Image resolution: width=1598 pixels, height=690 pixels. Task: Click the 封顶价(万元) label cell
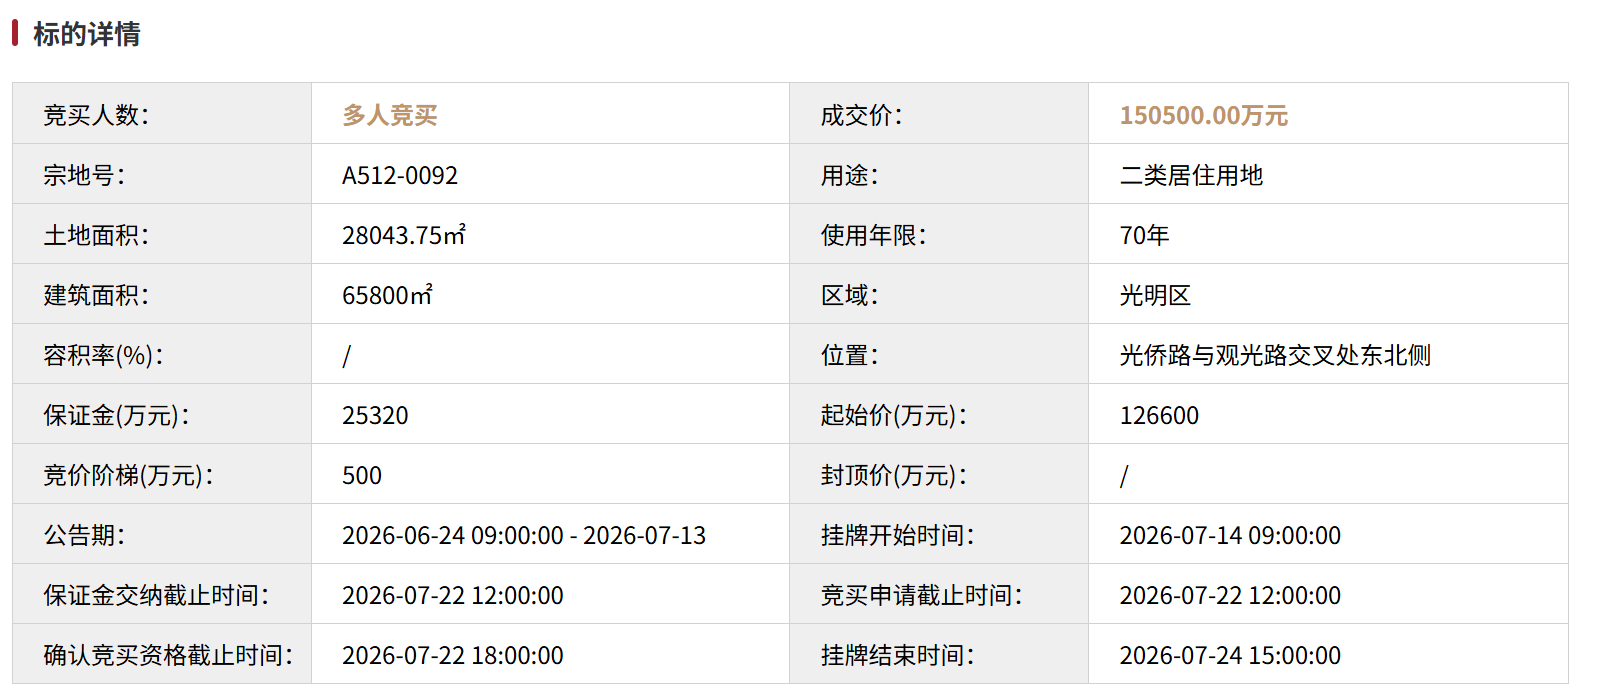(939, 474)
